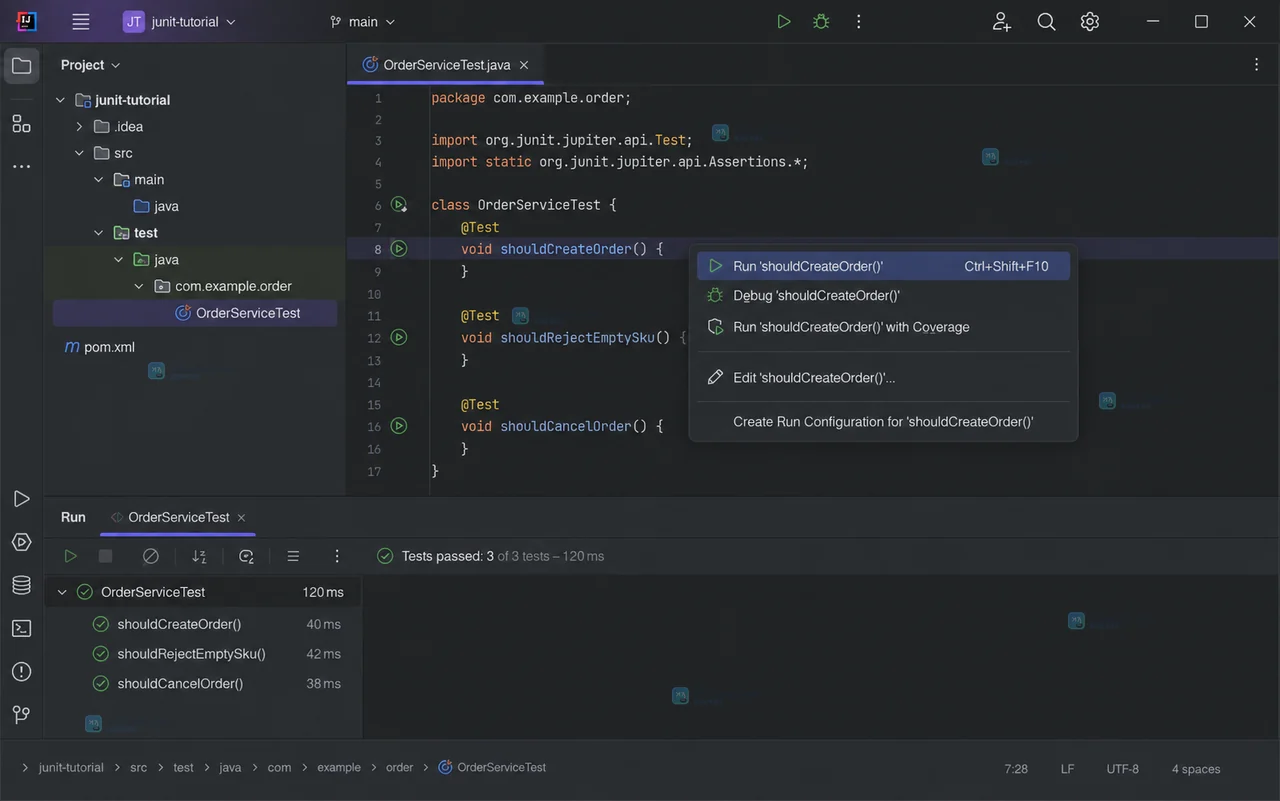Collapse OrderServiceTest results node
The image size is (1280, 801).
click(62, 592)
